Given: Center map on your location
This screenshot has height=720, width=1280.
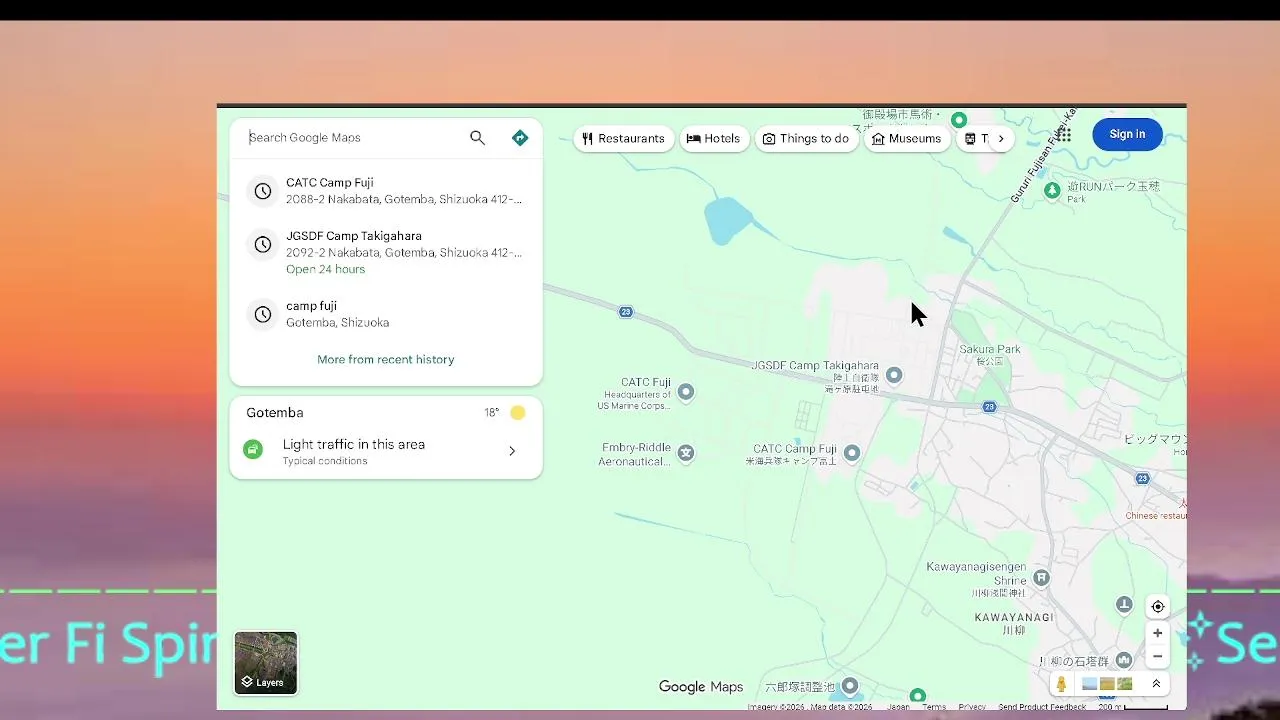Looking at the screenshot, I should pyautogui.click(x=1158, y=607).
